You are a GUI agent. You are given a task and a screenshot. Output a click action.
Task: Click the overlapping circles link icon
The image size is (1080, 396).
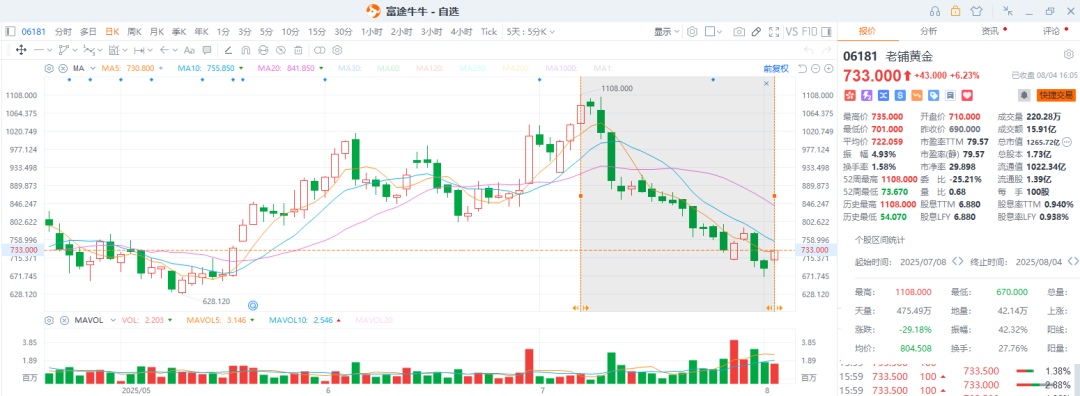320,50
